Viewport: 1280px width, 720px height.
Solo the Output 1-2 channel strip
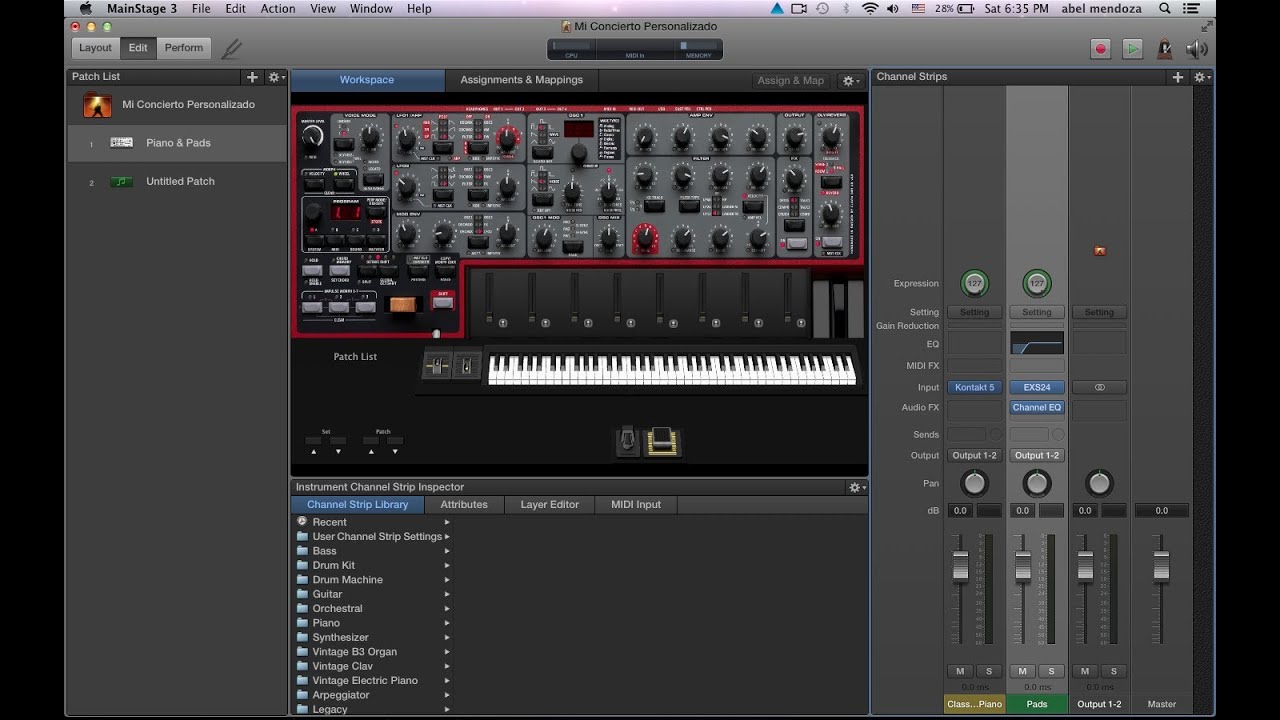click(1112, 671)
